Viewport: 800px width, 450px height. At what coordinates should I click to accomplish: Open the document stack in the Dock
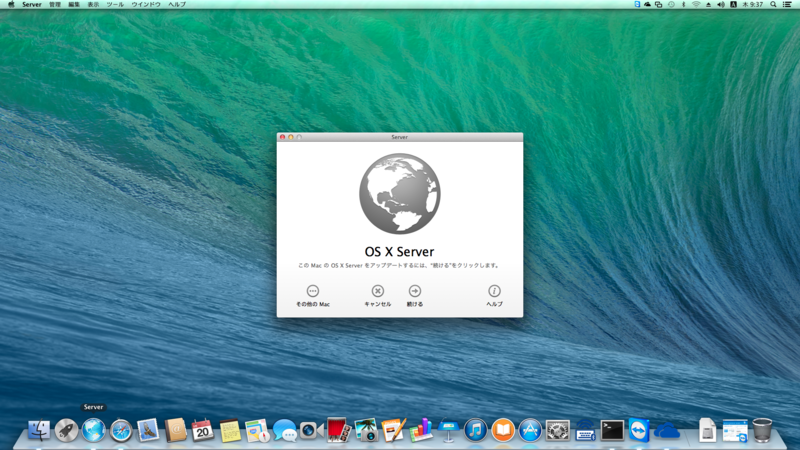pos(708,430)
